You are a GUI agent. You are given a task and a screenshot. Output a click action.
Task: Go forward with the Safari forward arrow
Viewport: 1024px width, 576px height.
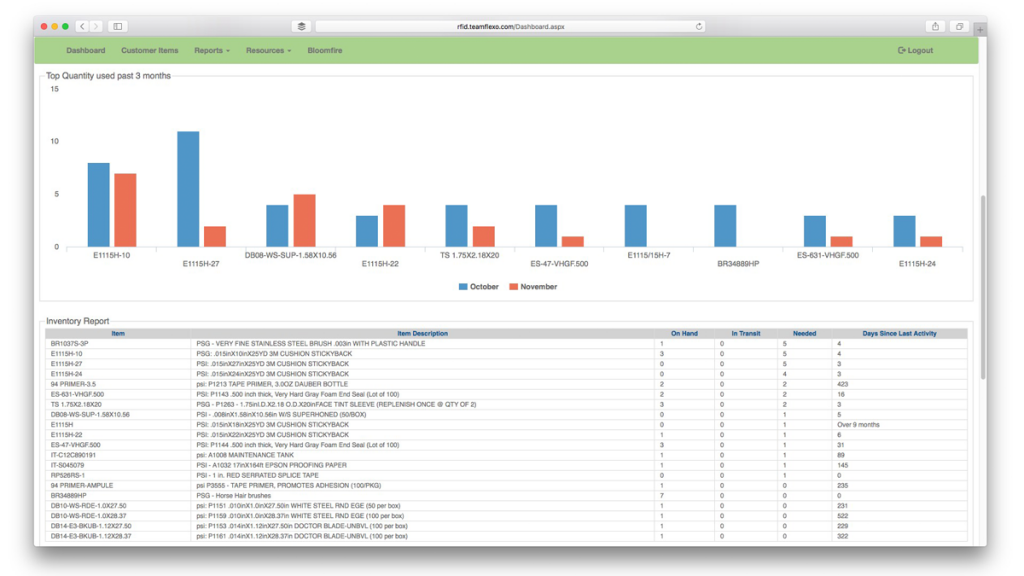96,26
